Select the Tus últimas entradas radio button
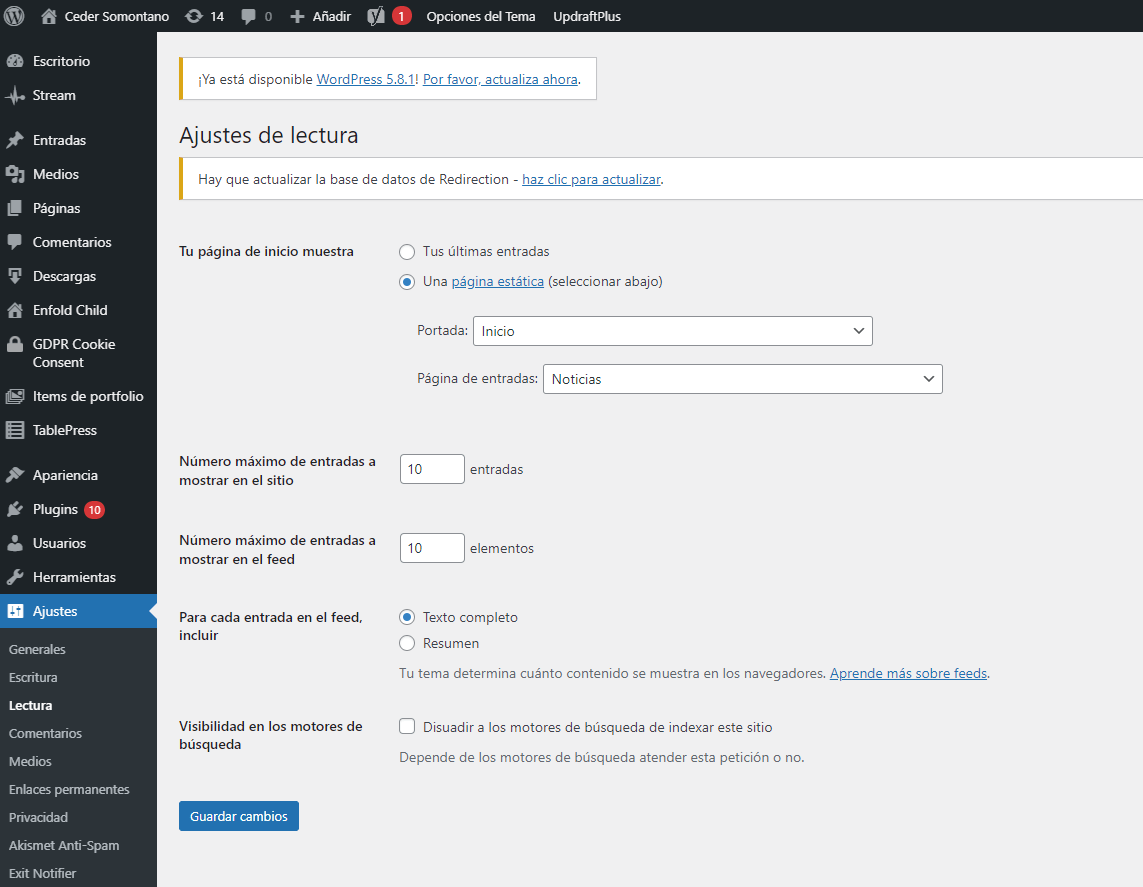This screenshot has width=1143, height=887. coord(407,251)
